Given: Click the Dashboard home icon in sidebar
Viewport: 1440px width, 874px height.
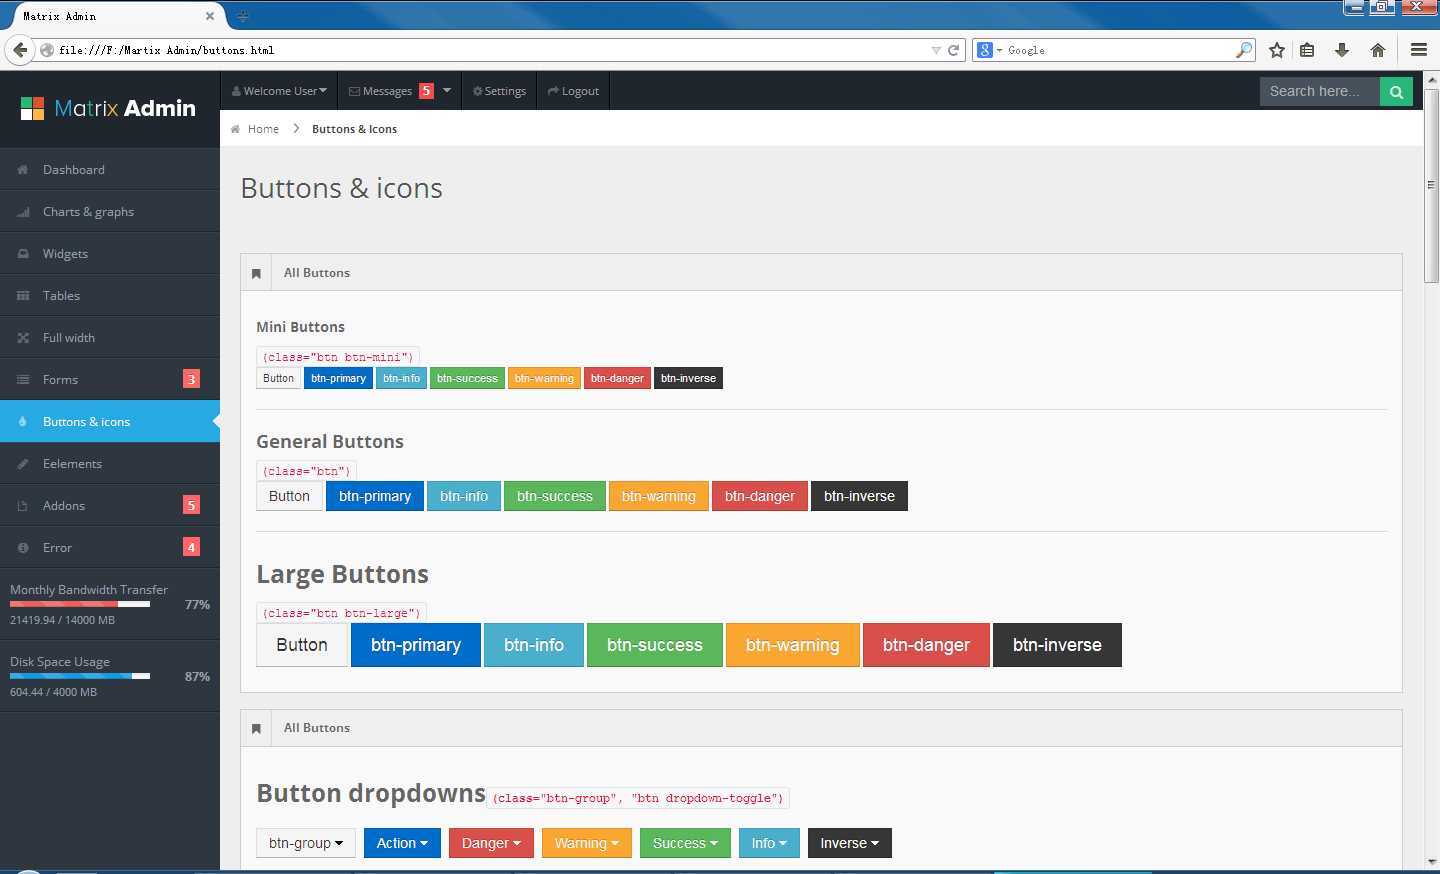Looking at the screenshot, I should pos(22,170).
